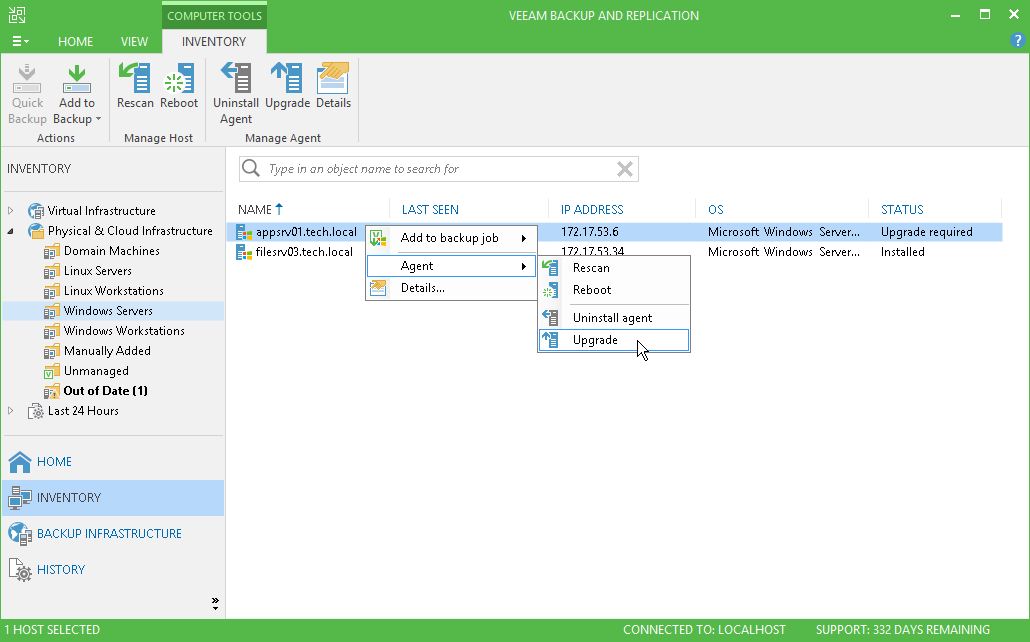Choose Details... from the context menu
This screenshot has width=1030, height=642.
pyautogui.click(x=451, y=288)
